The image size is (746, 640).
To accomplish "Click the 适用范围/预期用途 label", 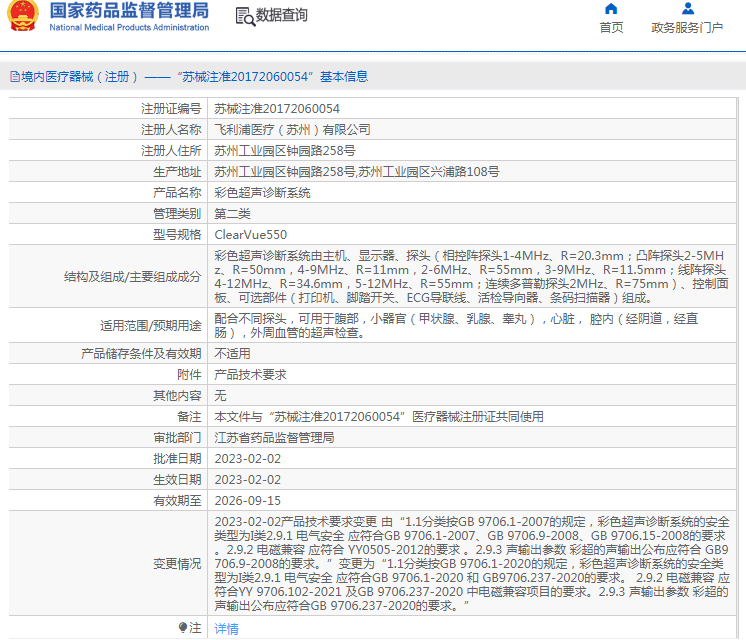I will [x=151, y=326].
